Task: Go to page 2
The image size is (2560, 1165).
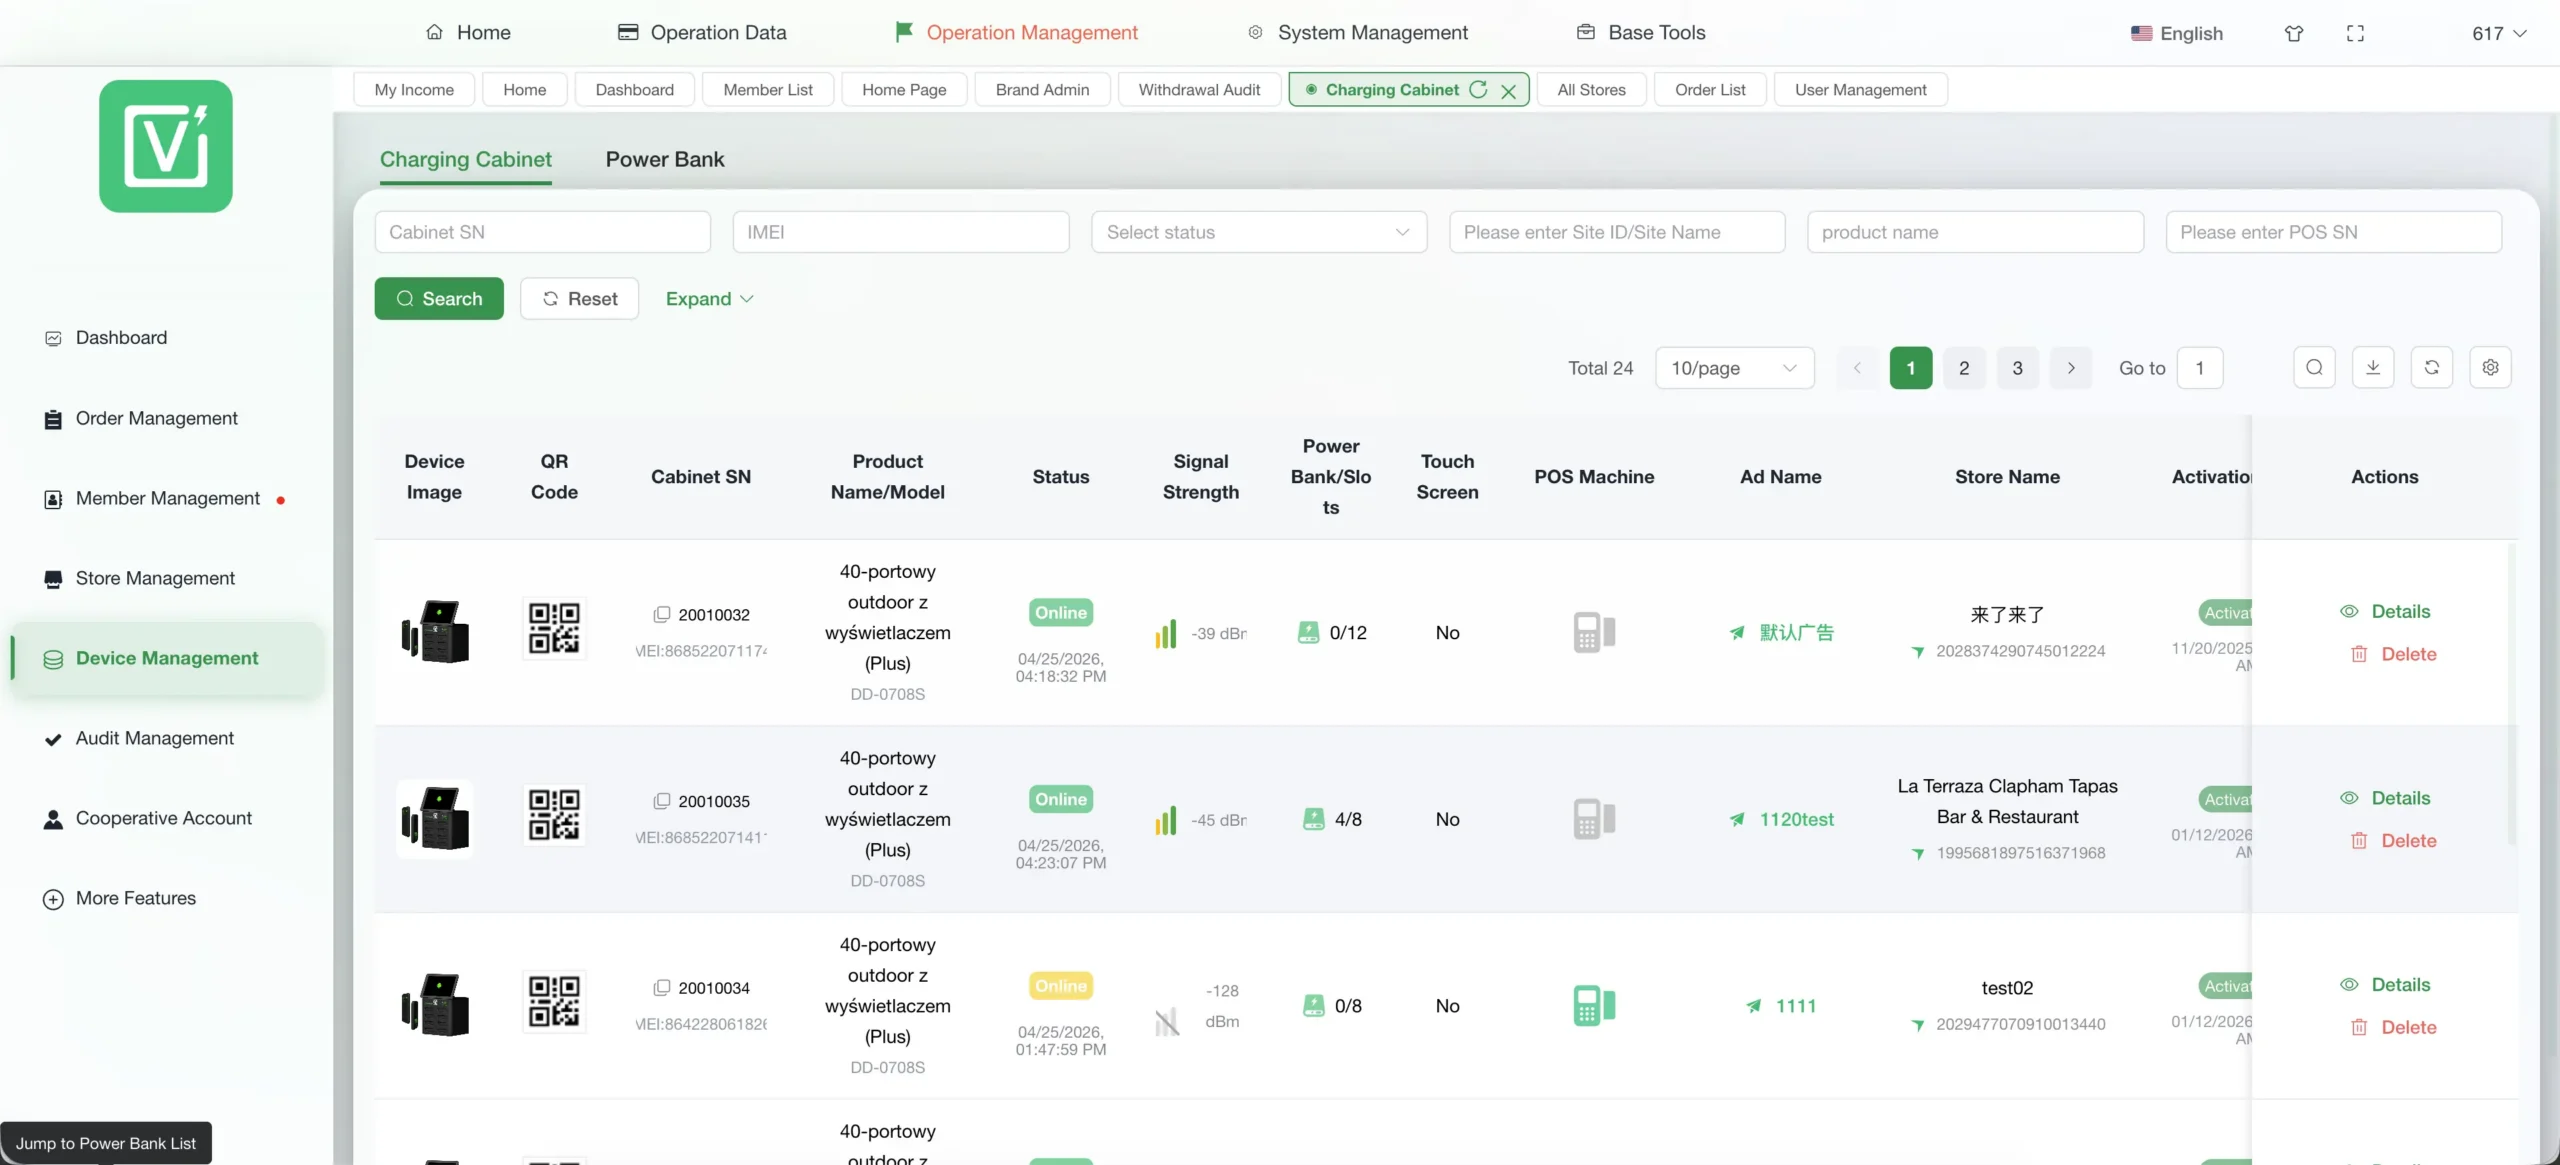Action: tap(1964, 368)
